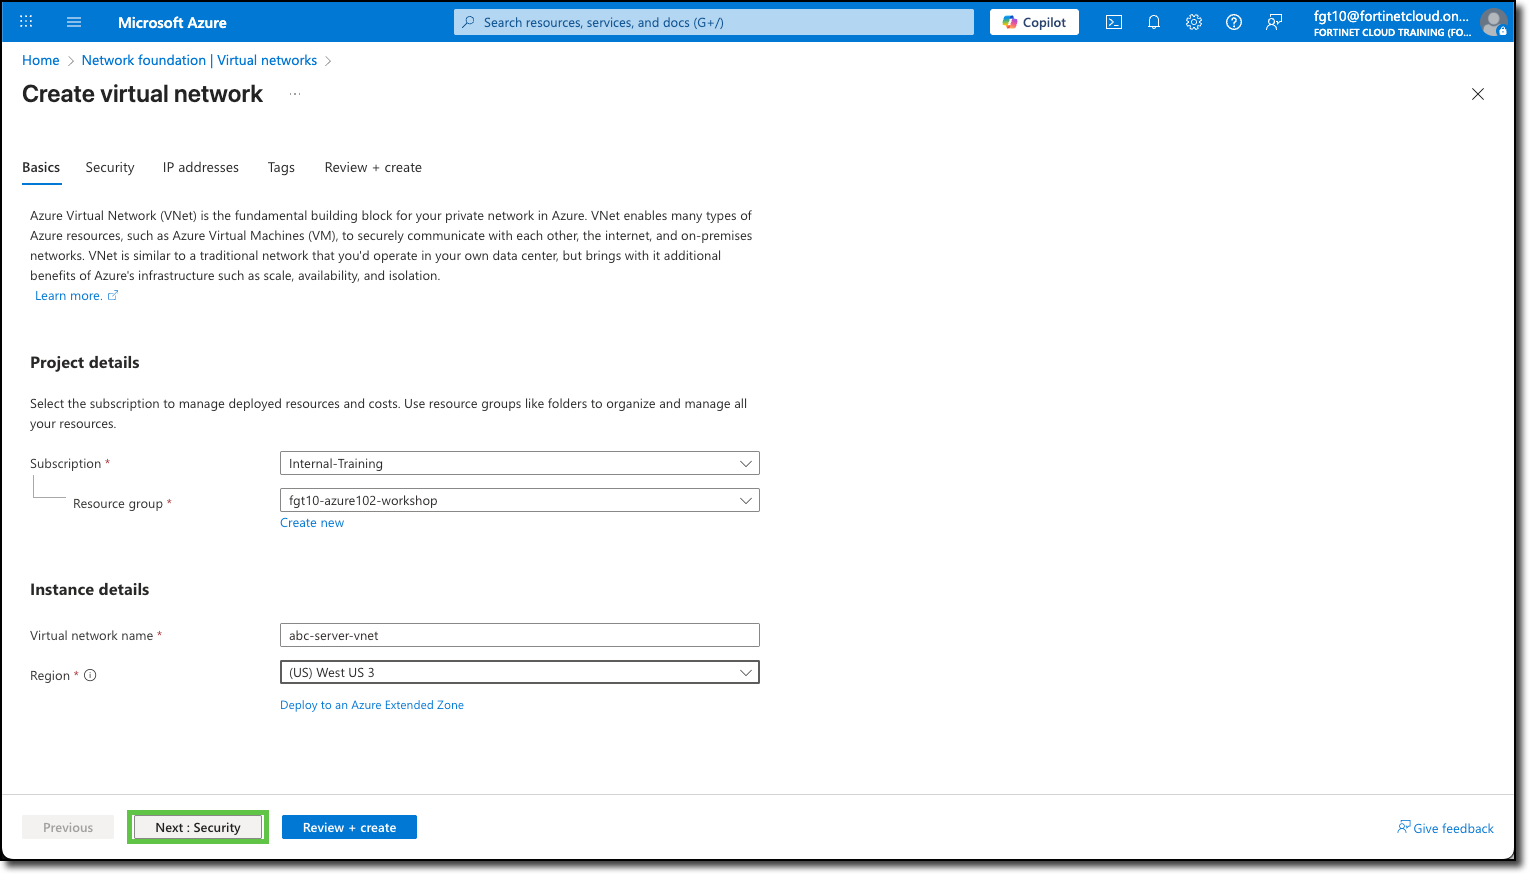Image resolution: width=1529 pixels, height=874 pixels.
Task: Switch to the IP addresses tab
Action: click(200, 167)
